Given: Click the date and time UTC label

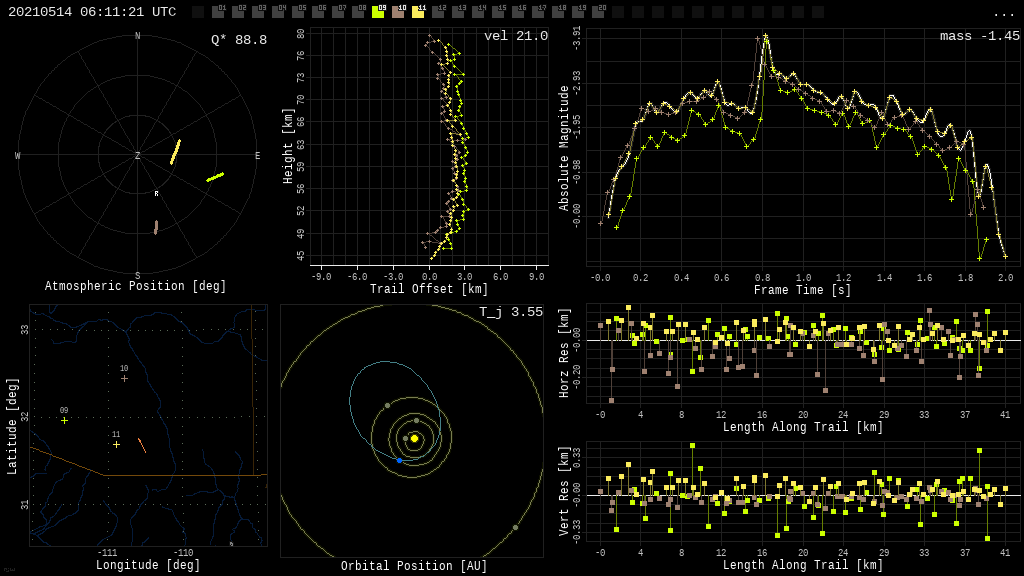Looking at the screenshot, I should point(92,12).
